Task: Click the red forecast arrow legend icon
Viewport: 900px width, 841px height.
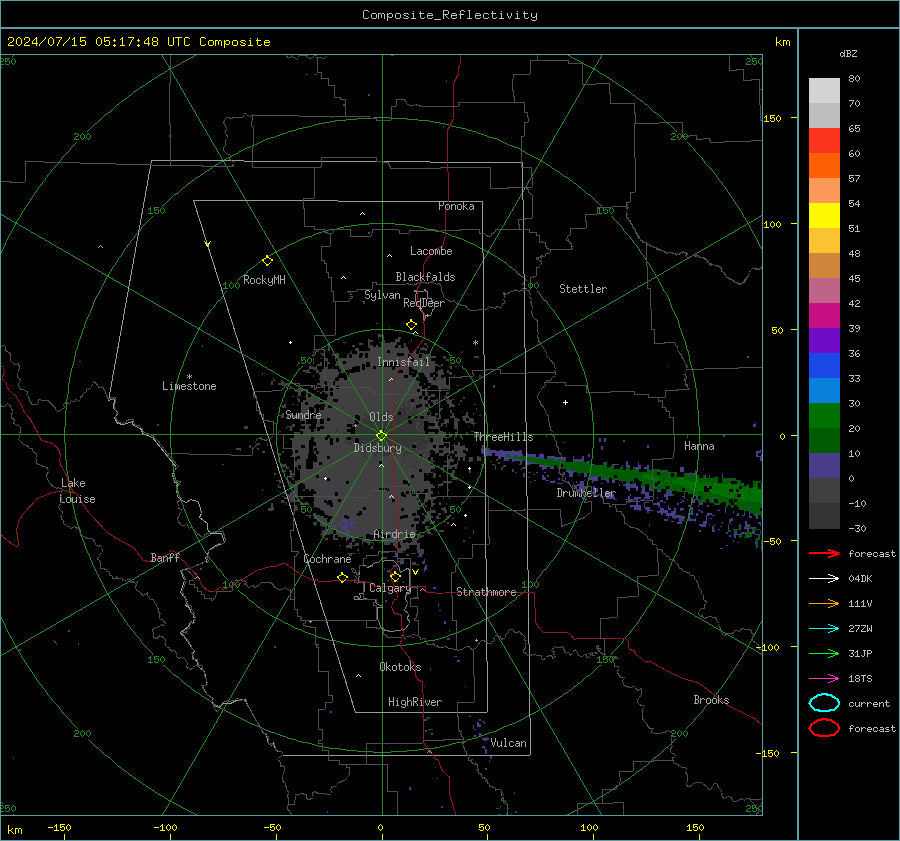Action: coord(824,553)
